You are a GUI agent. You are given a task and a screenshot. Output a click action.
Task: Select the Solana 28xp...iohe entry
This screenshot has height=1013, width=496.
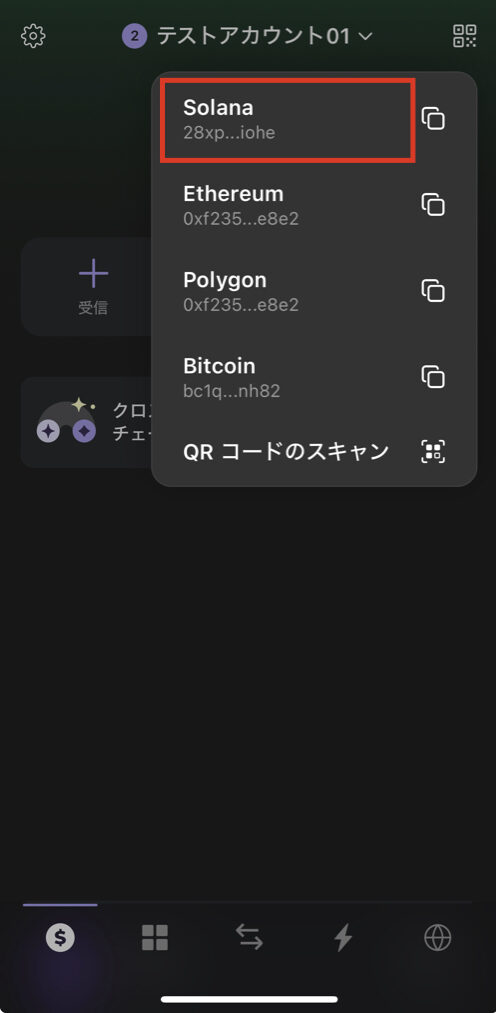(x=287, y=120)
